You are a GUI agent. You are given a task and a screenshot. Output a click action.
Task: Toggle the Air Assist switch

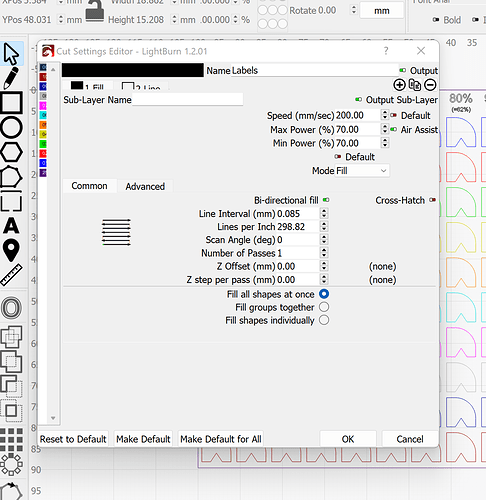(394, 129)
